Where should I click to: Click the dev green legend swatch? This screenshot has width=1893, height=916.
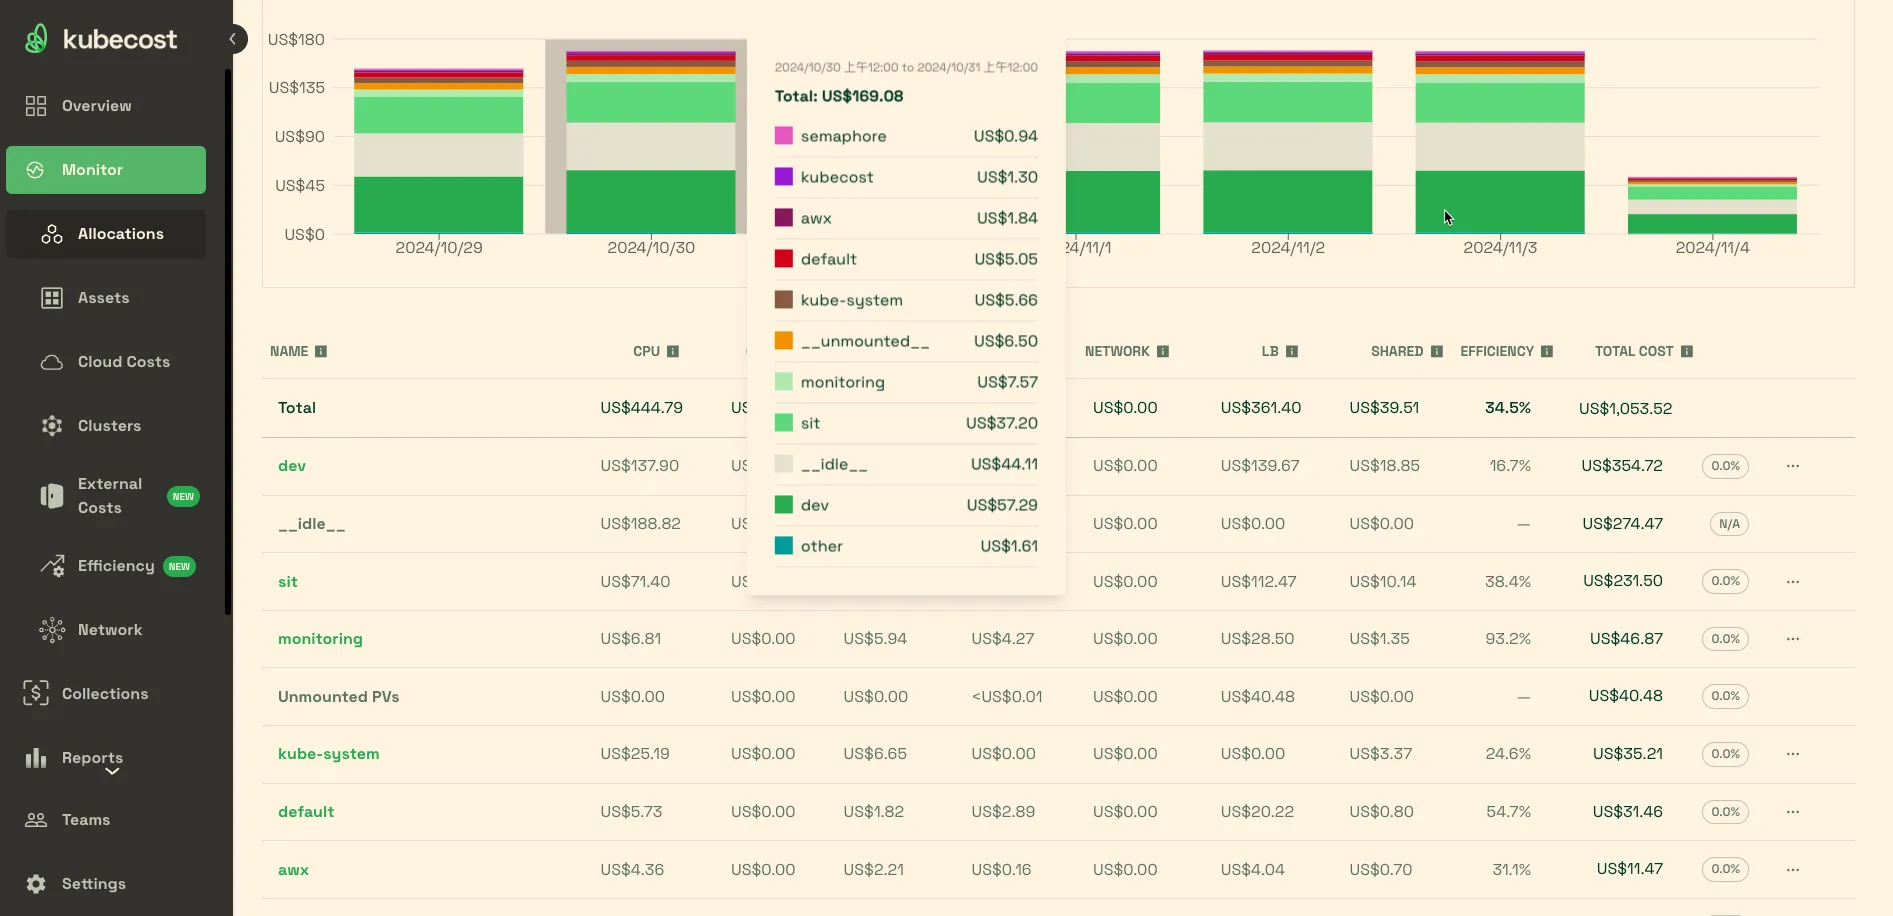click(784, 505)
